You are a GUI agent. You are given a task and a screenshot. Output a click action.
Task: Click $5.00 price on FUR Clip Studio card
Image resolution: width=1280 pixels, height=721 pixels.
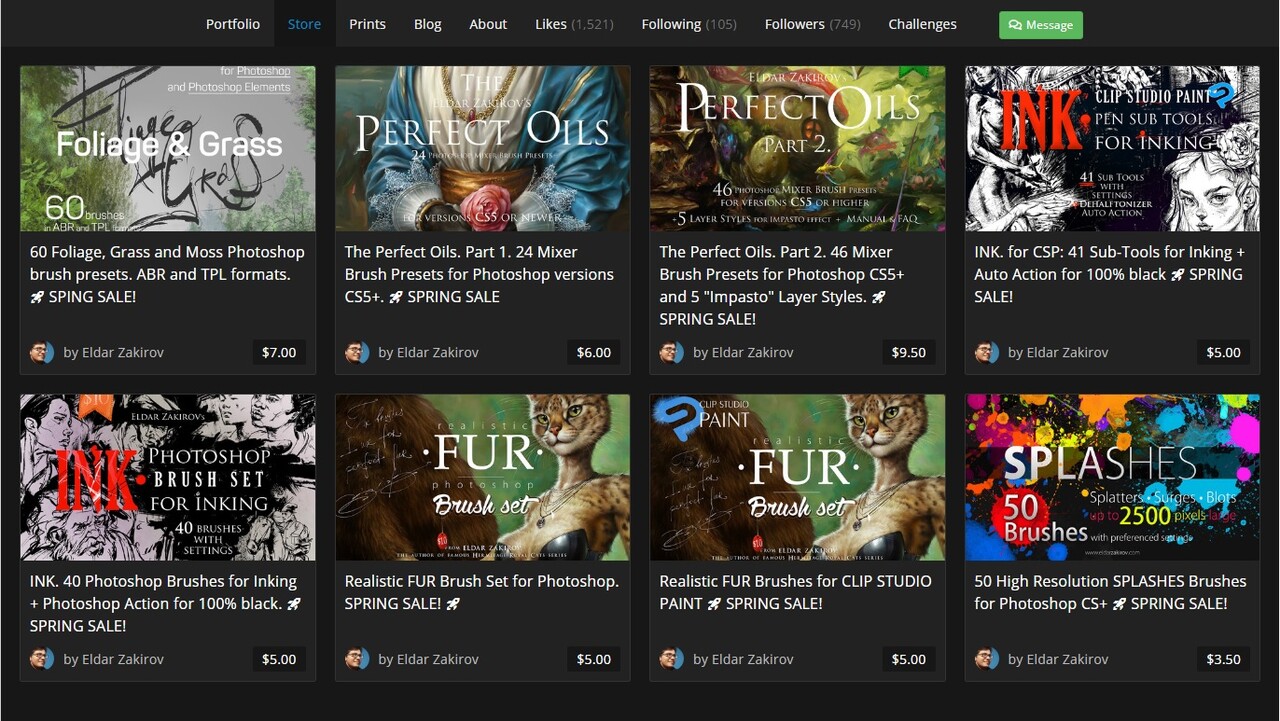click(x=909, y=659)
